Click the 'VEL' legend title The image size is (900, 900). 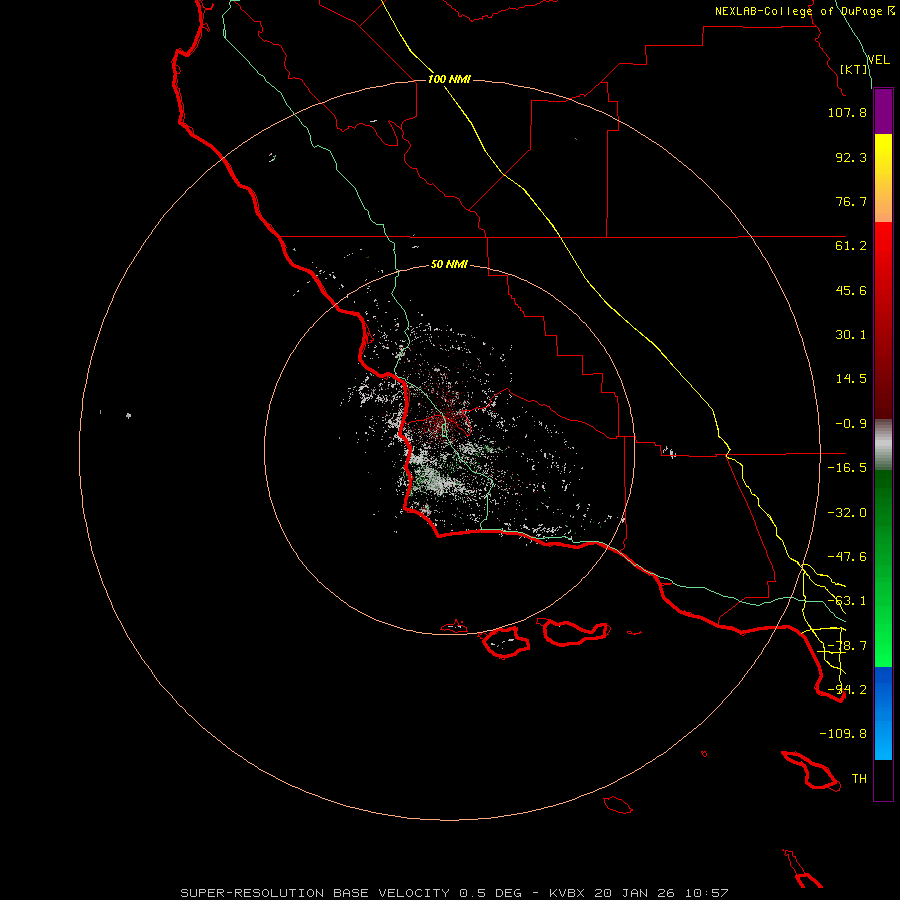[x=879, y=60]
